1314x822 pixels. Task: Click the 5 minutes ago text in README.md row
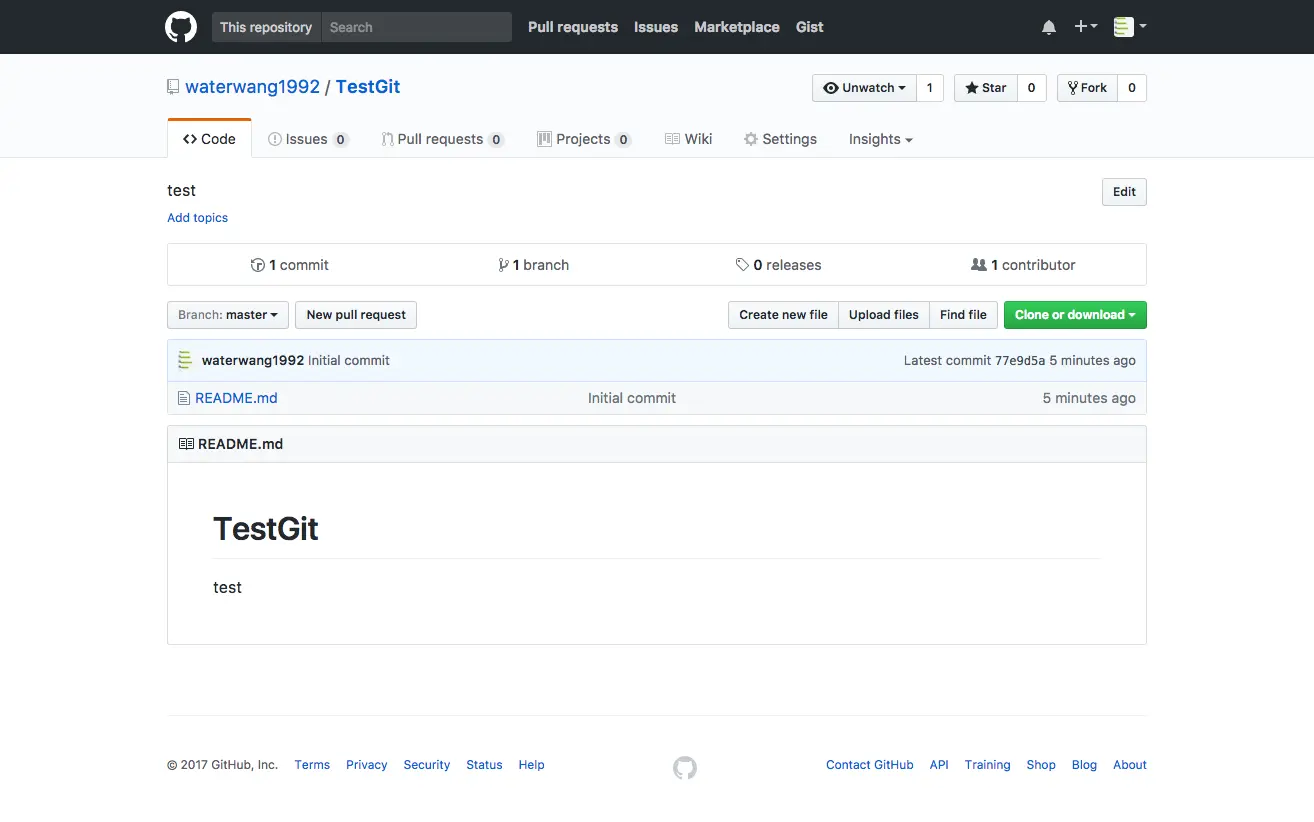[1089, 398]
